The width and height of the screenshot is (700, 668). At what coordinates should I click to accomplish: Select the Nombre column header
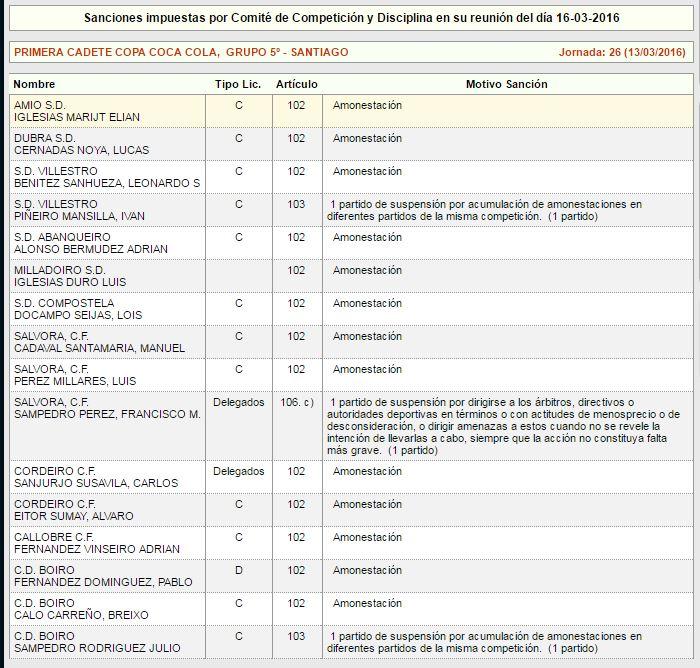point(34,84)
